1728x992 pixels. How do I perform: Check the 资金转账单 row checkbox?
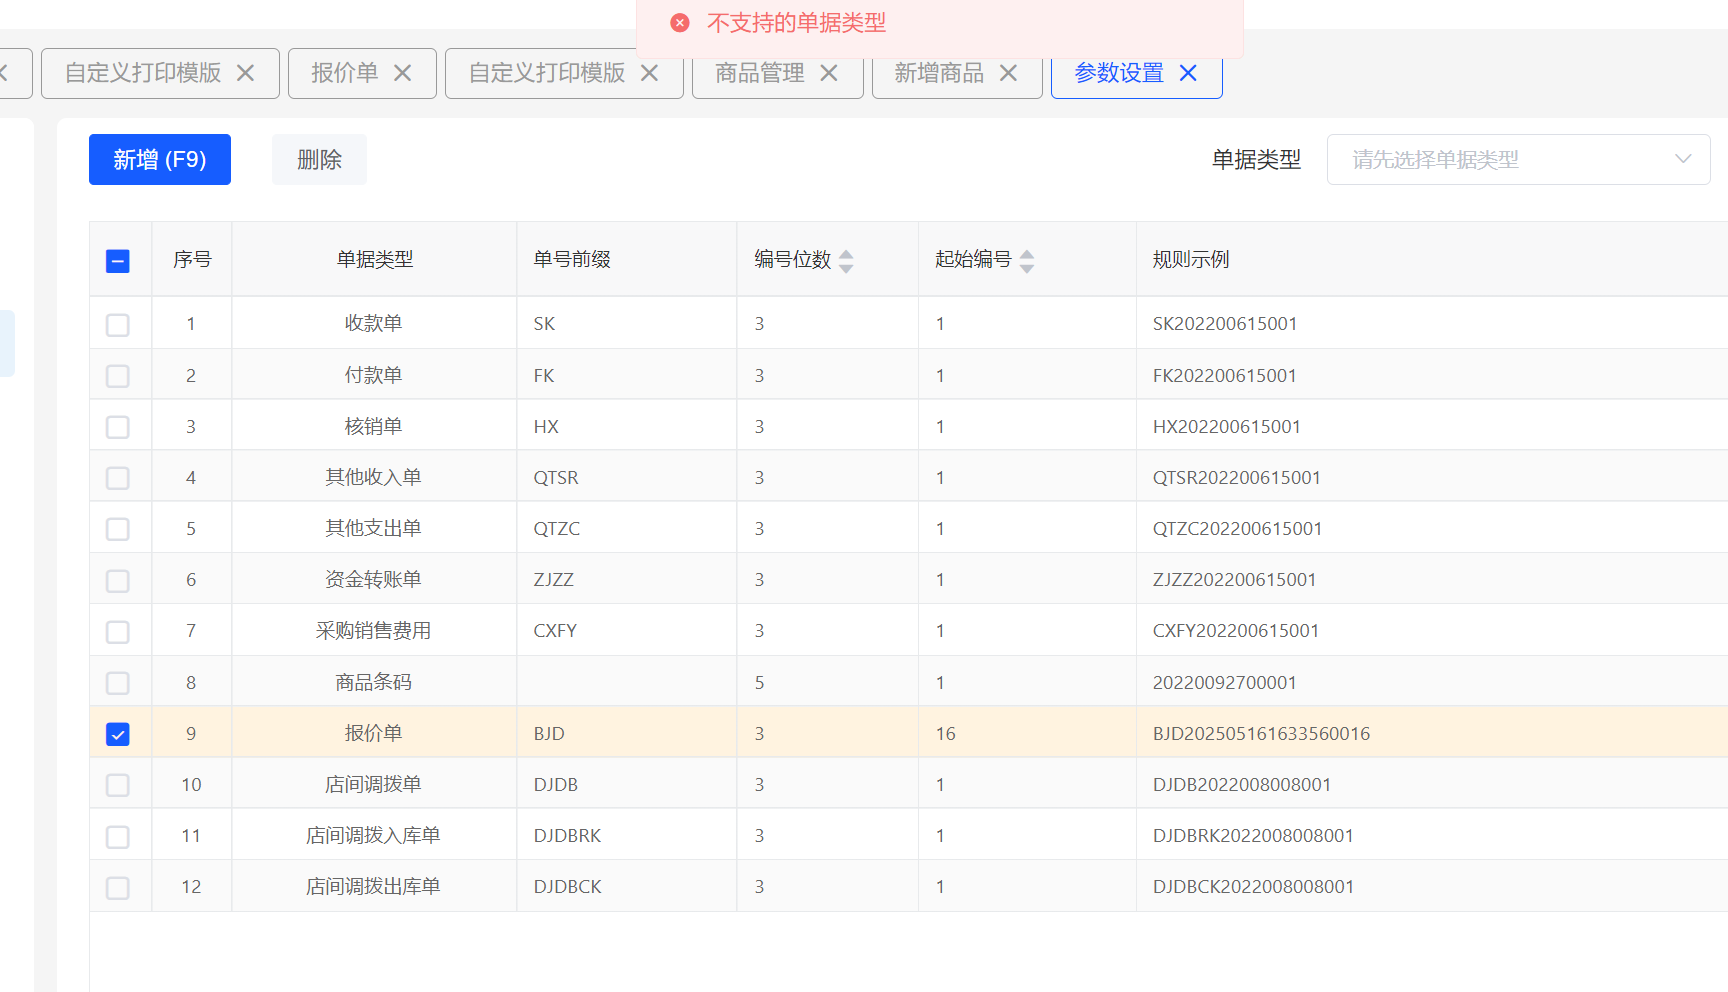coord(118,581)
